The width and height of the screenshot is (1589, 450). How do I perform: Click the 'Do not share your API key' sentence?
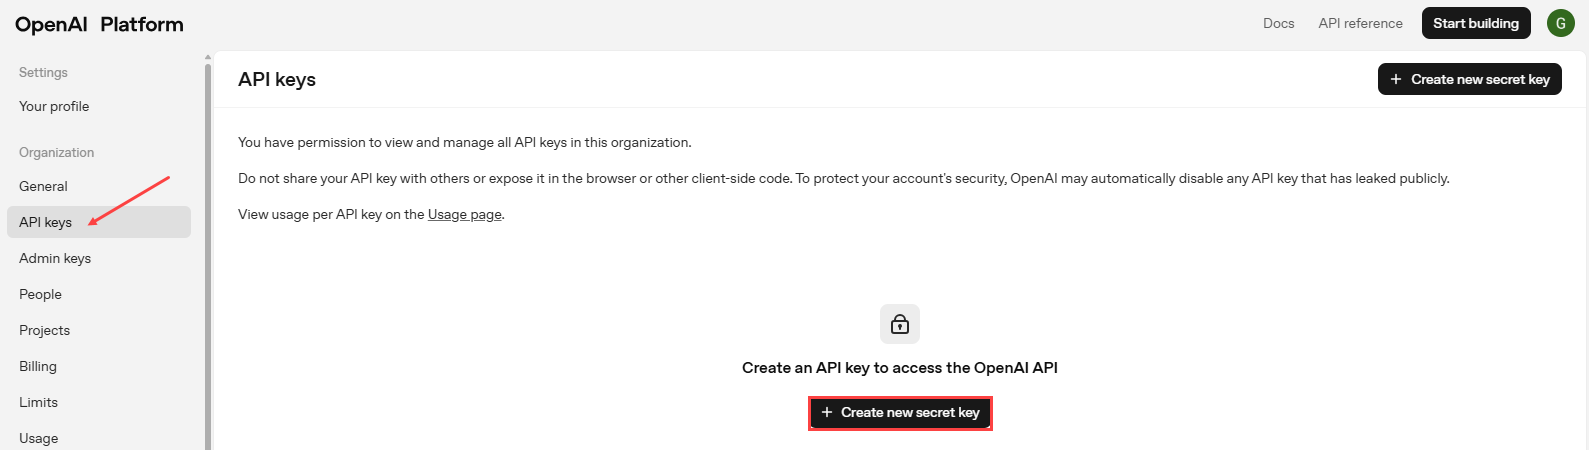(x=844, y=178)
